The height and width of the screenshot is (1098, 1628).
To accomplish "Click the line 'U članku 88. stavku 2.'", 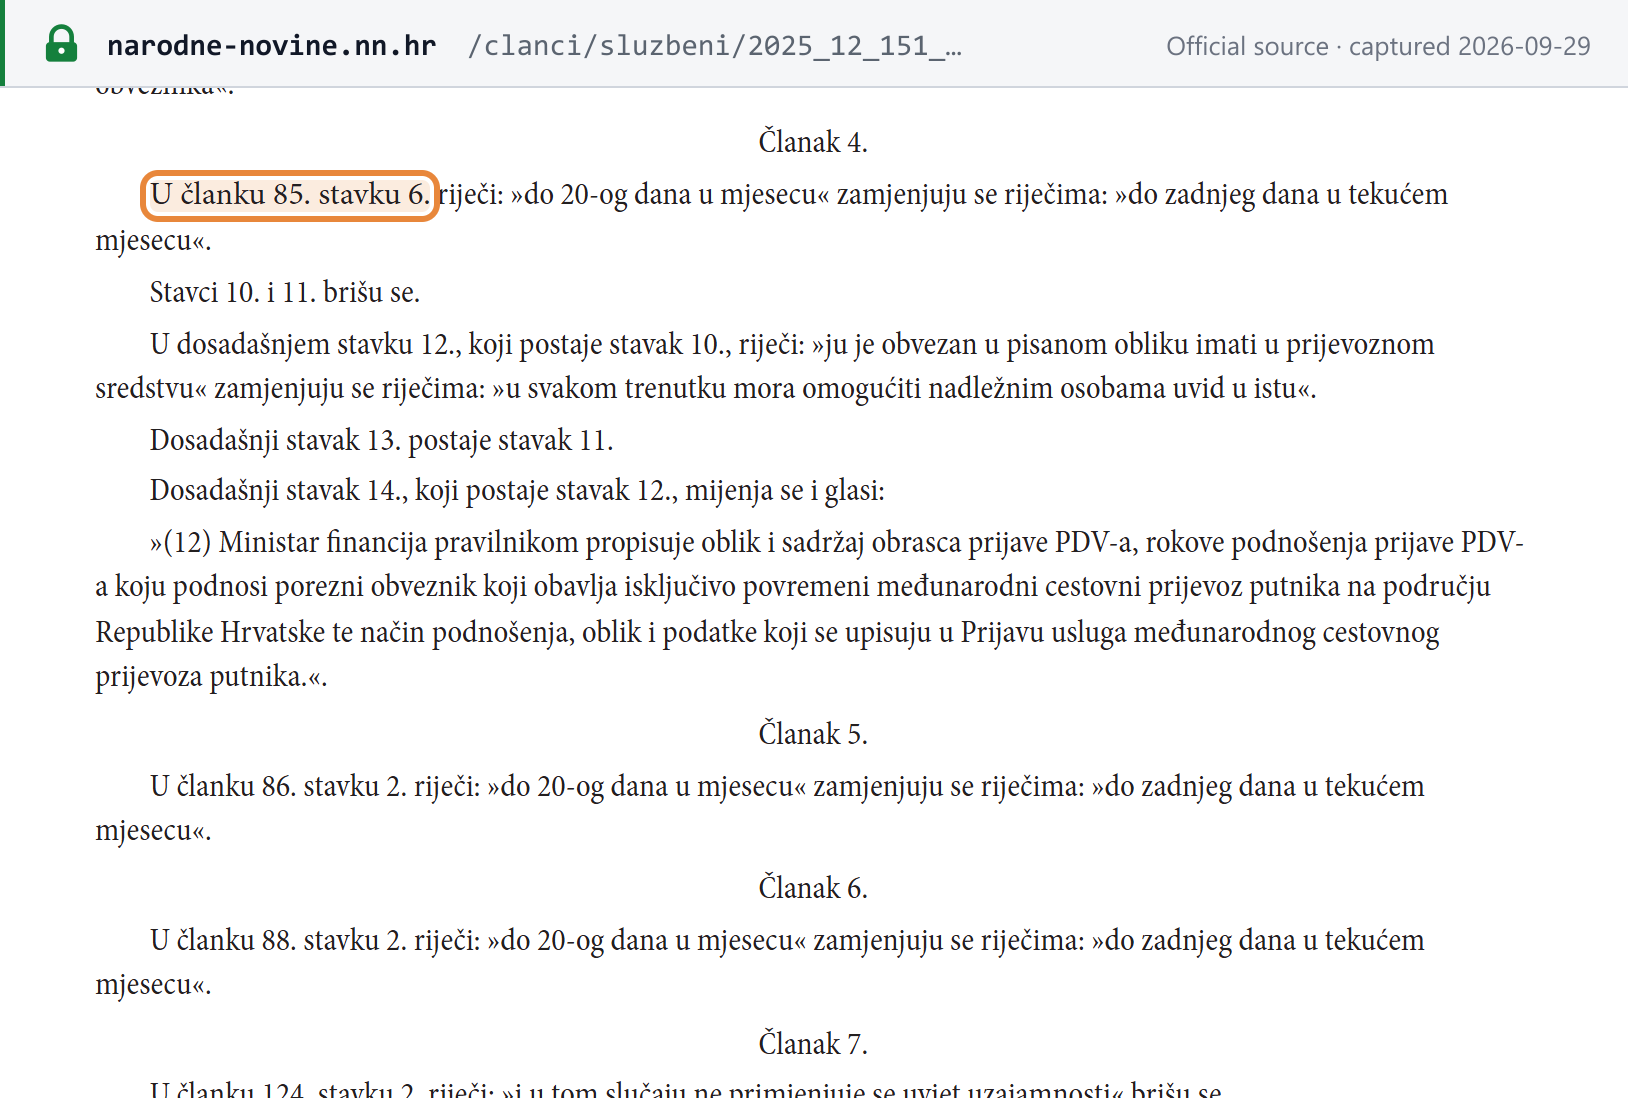I will [760, 962].
